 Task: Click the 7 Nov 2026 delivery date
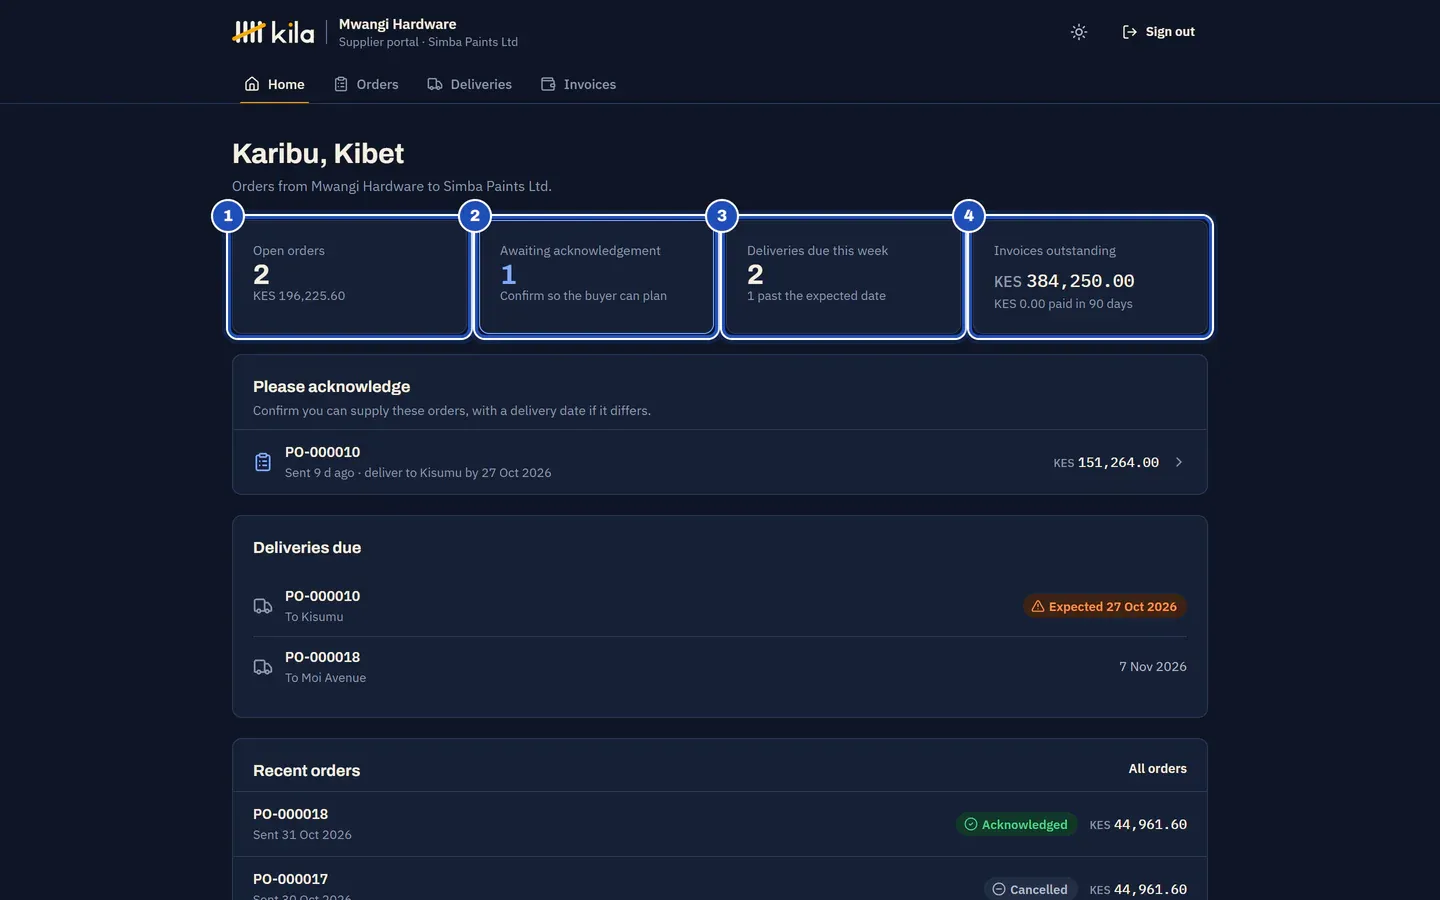coord(1153,667)
